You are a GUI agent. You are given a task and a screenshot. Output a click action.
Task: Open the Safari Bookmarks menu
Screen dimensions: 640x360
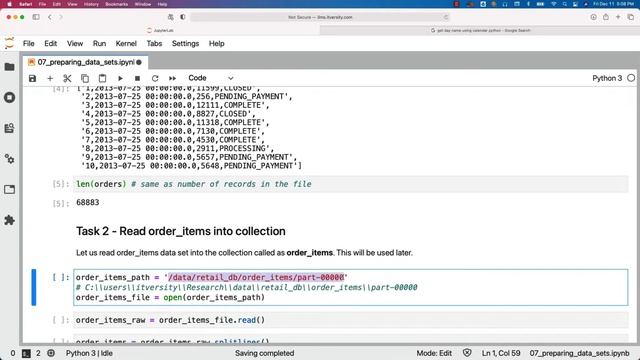(x=116, y=4)
